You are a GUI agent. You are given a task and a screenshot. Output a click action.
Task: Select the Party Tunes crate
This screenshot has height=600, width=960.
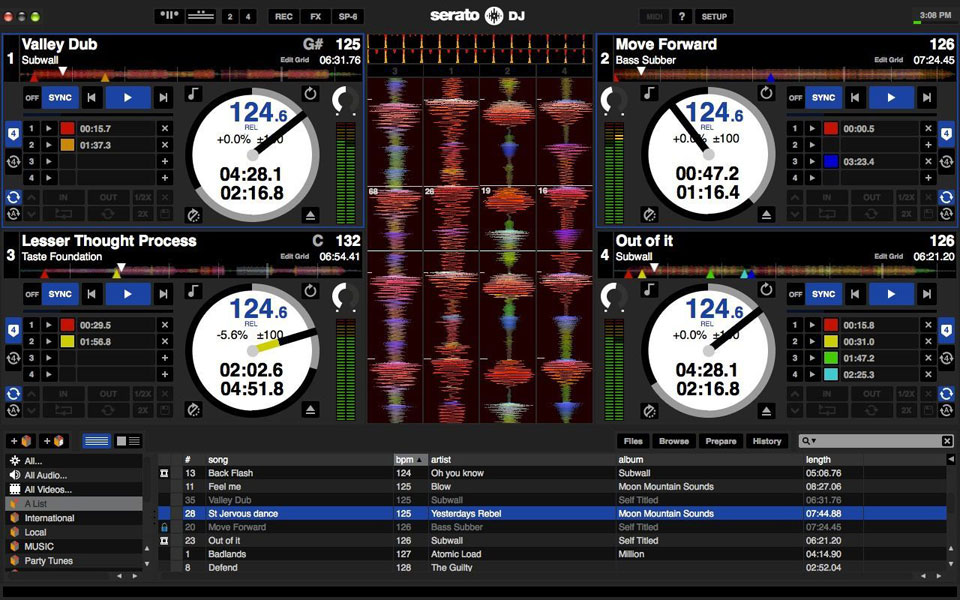click(x=74, y=561)
